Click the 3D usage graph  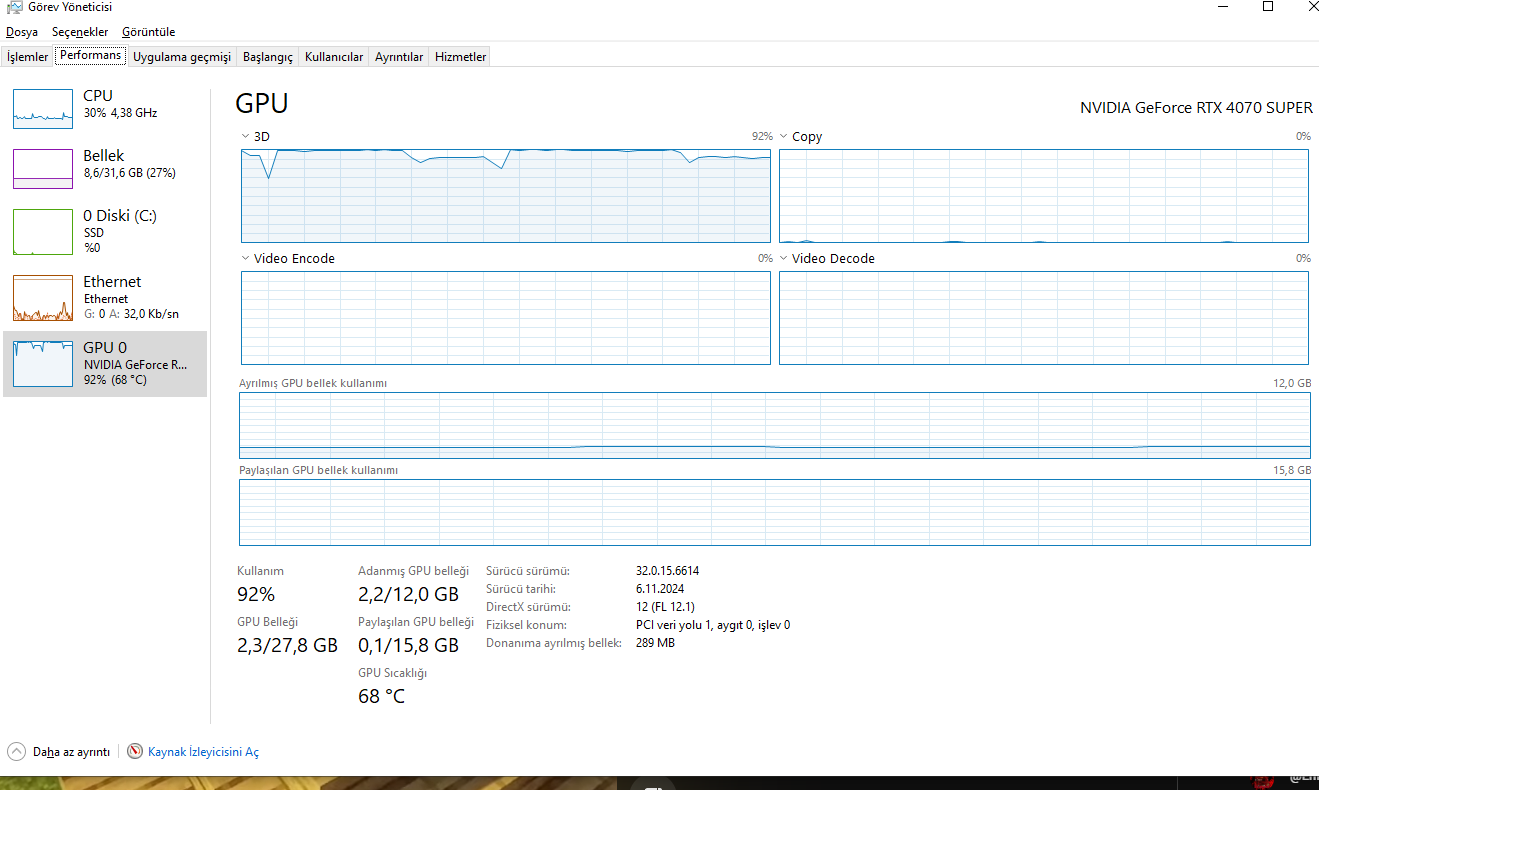506,196
